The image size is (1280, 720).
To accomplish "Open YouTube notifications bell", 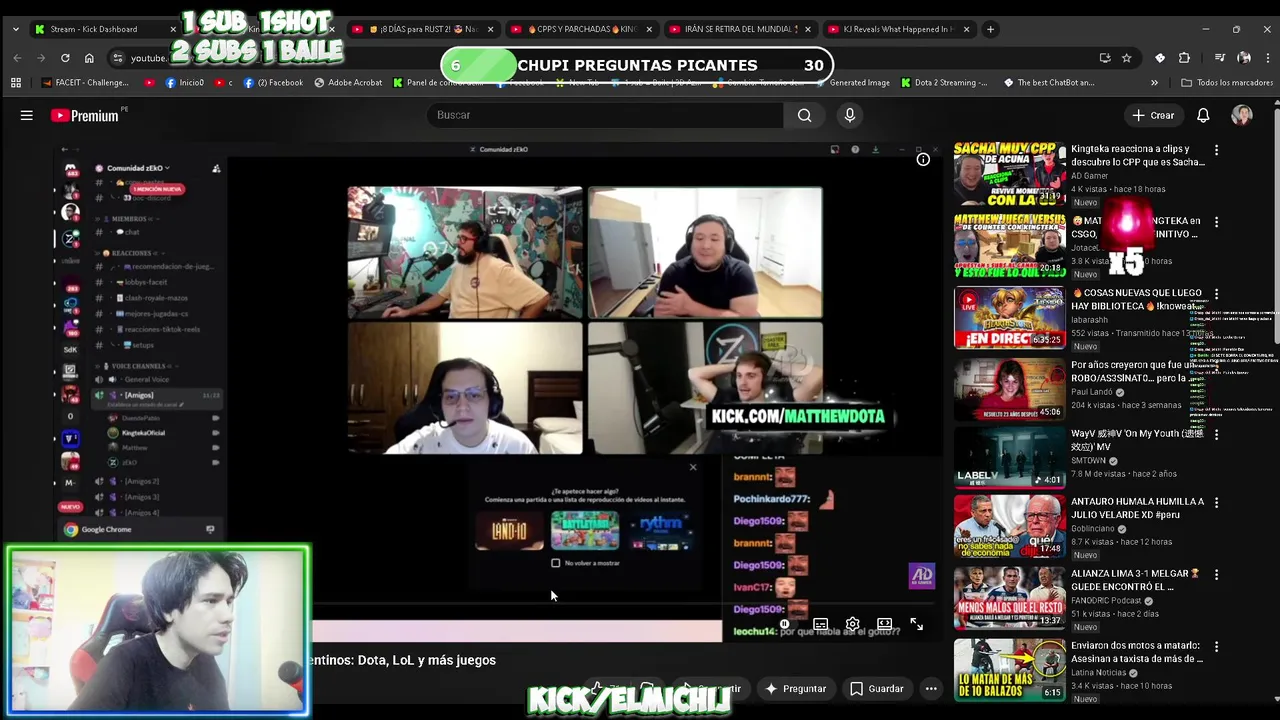I will (x=1203, y=115).
